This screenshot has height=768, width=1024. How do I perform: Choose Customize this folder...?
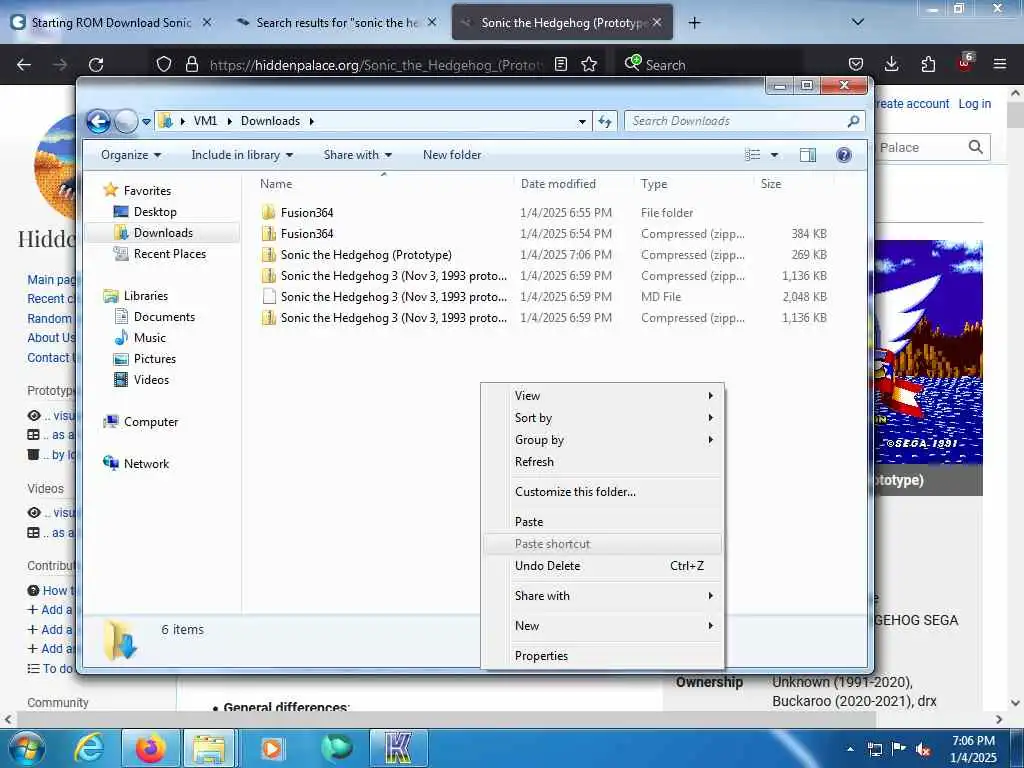(603, 492)
